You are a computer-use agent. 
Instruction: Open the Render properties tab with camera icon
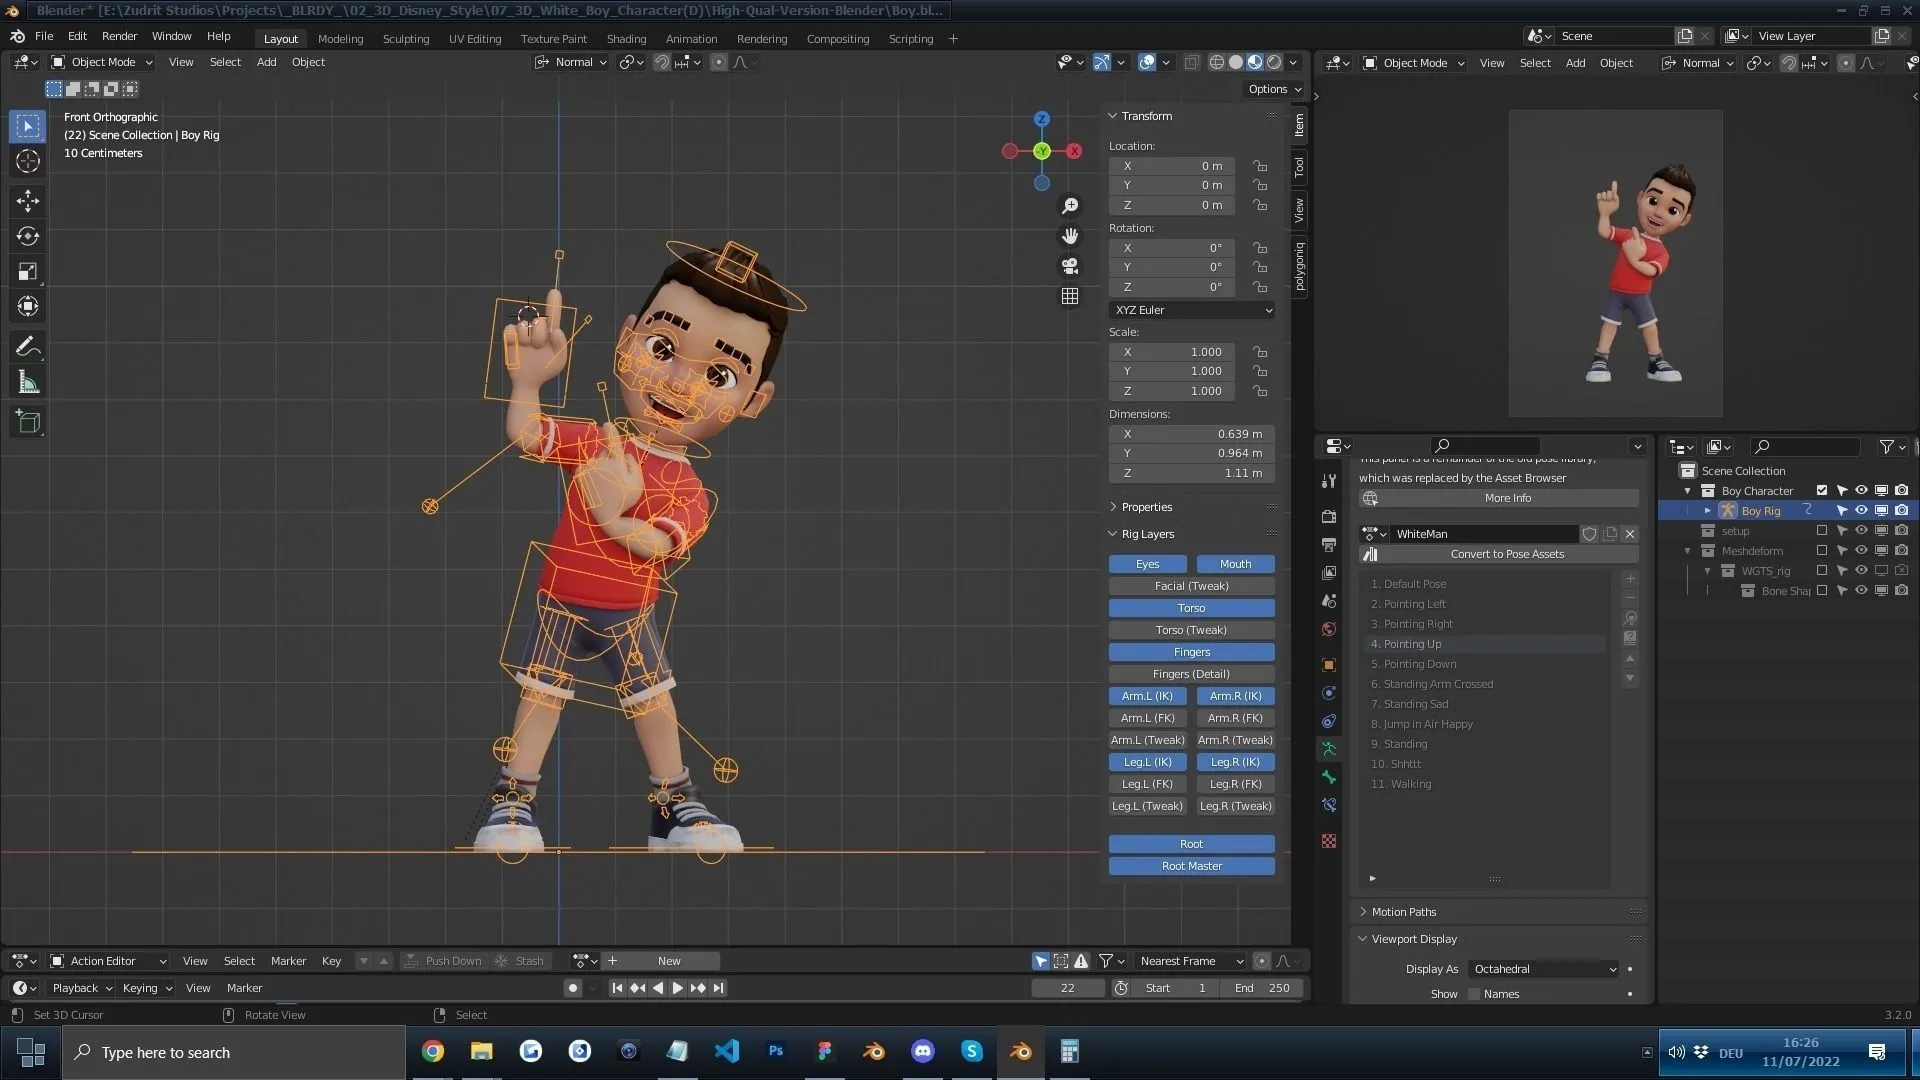click(1328, 517)
